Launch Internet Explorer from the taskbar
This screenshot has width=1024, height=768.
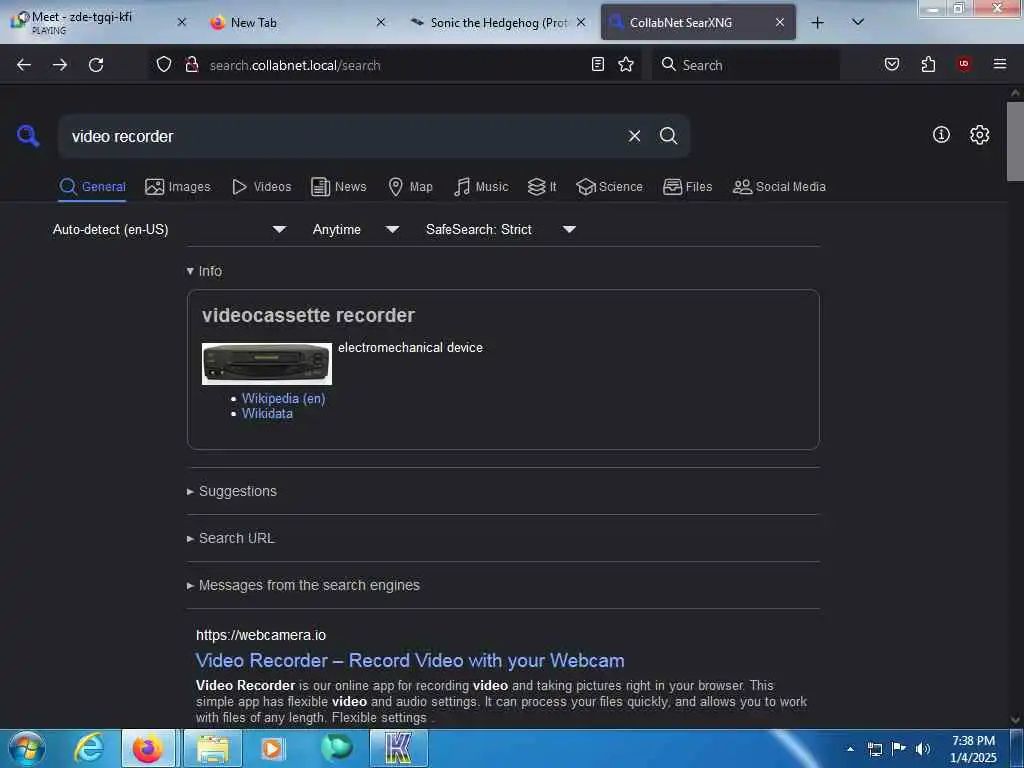[x=89, y=748]
